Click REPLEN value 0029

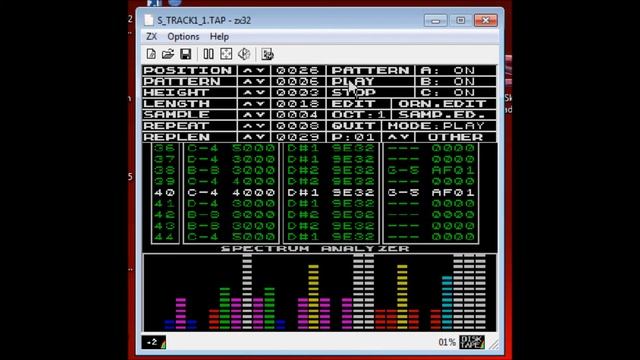point(298,137)
